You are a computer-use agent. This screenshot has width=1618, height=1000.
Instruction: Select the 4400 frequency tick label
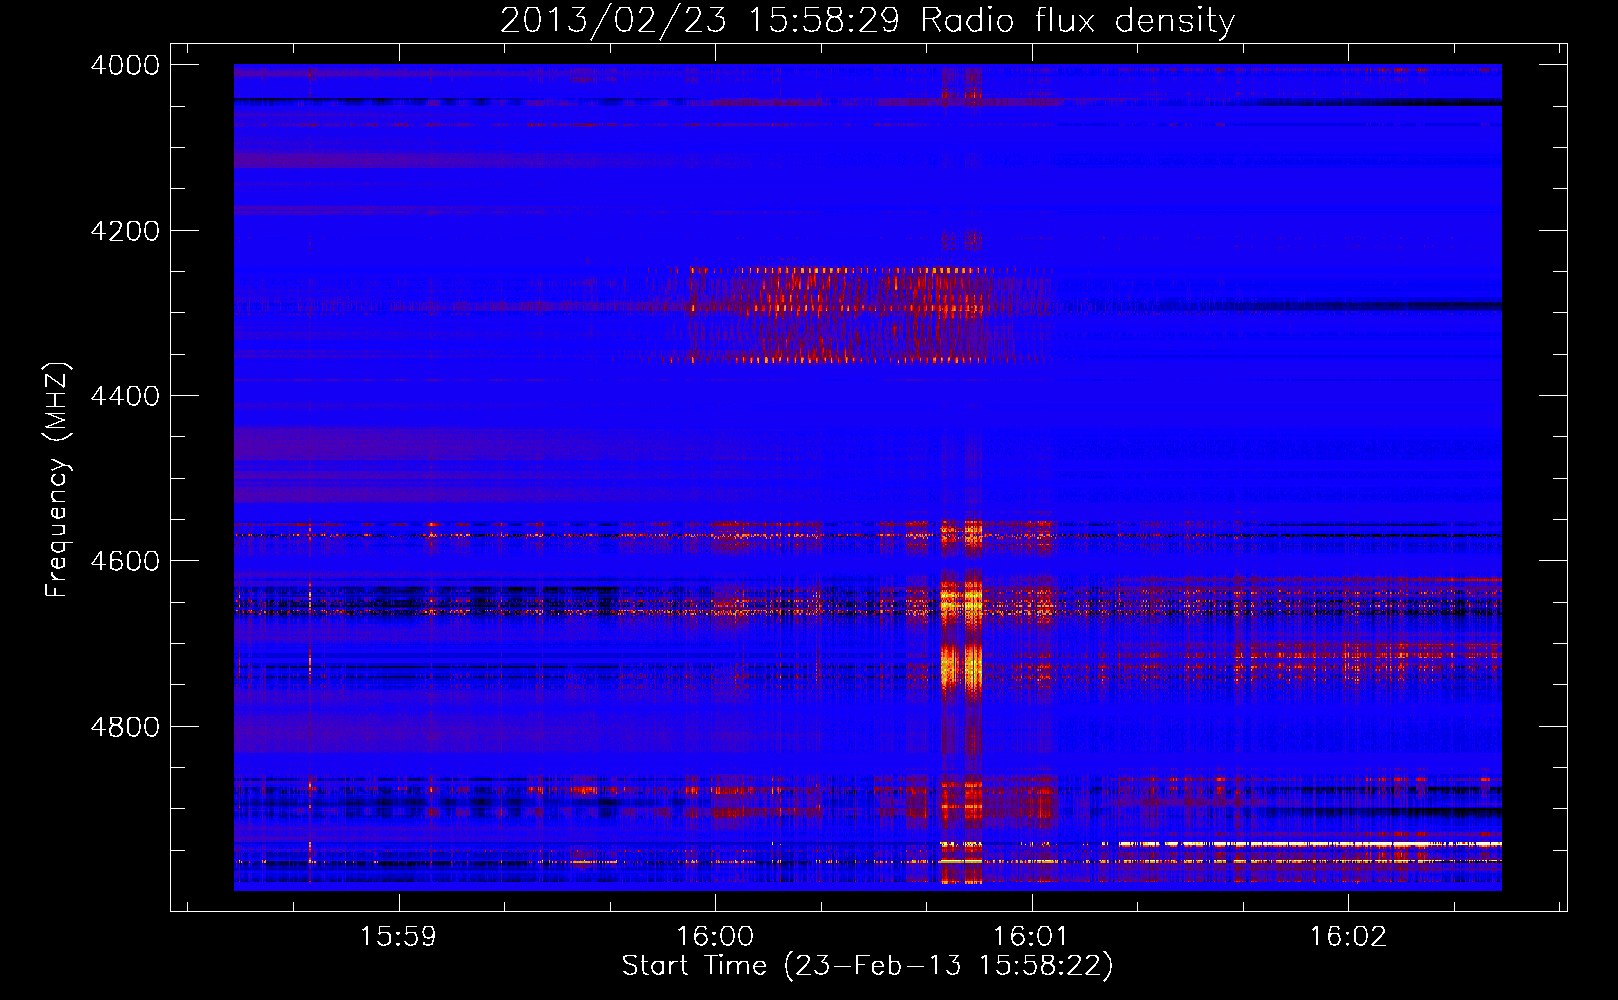click(125, 396)
